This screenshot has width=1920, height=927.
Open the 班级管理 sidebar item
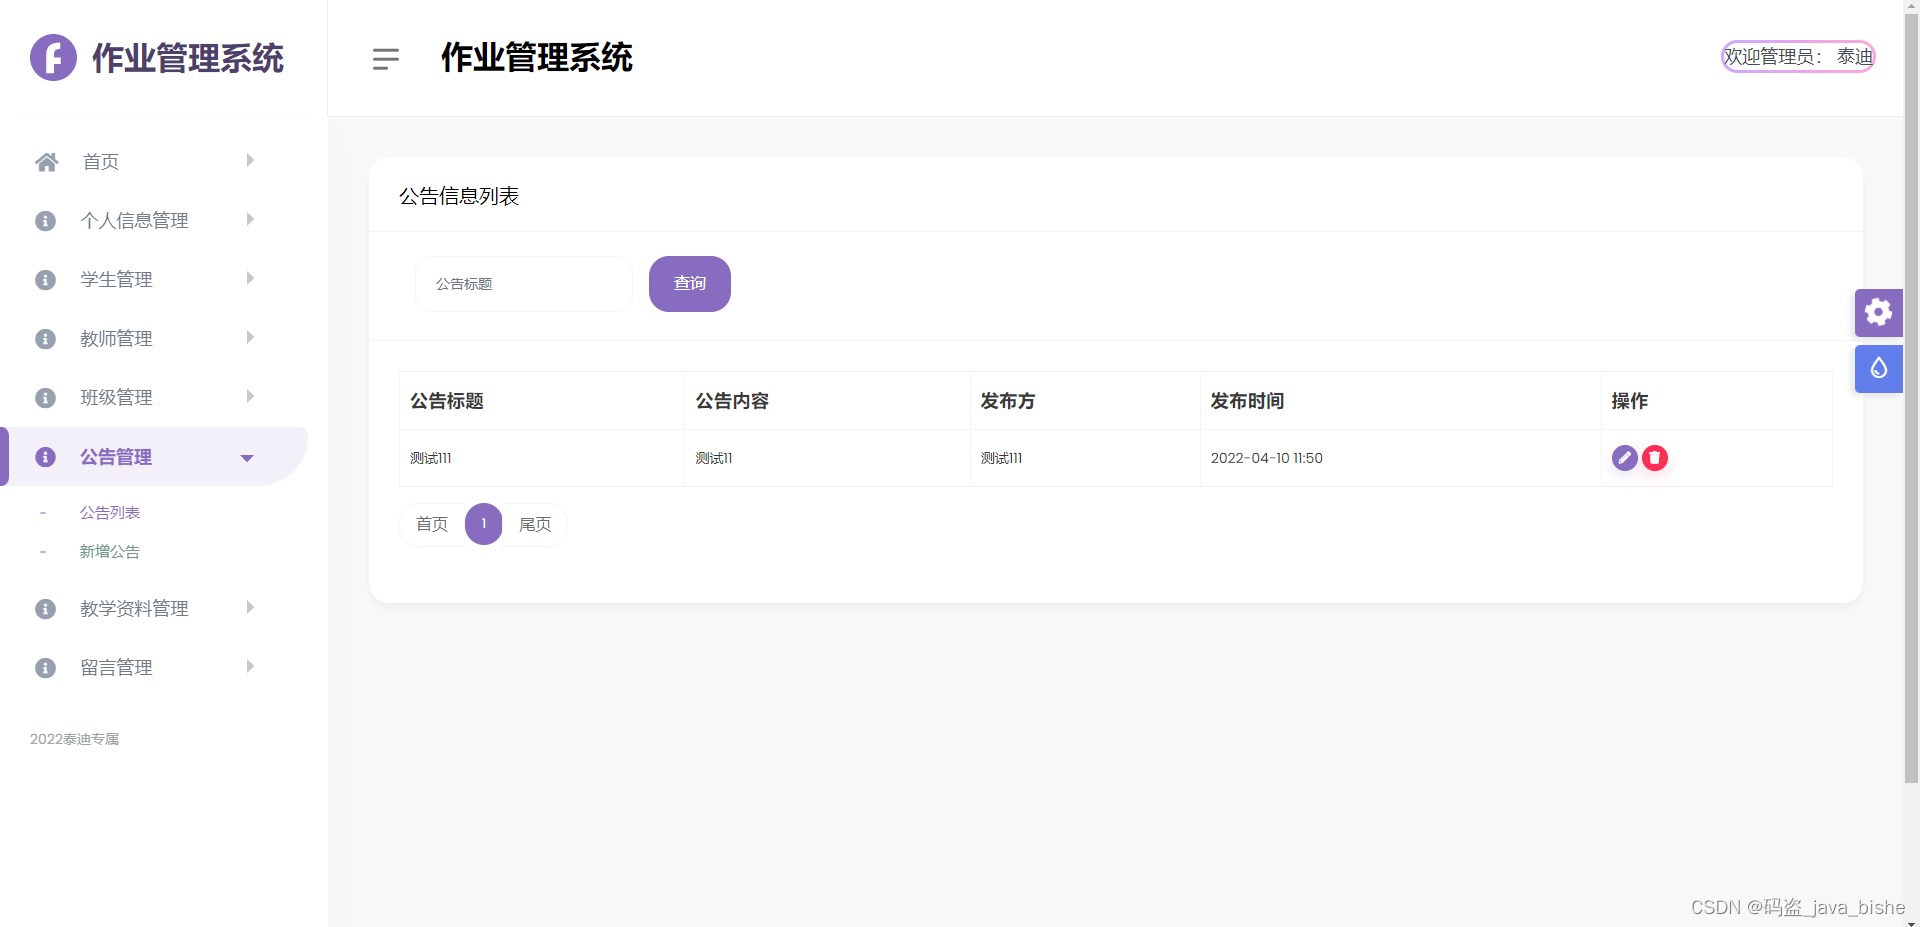[154, 398]
